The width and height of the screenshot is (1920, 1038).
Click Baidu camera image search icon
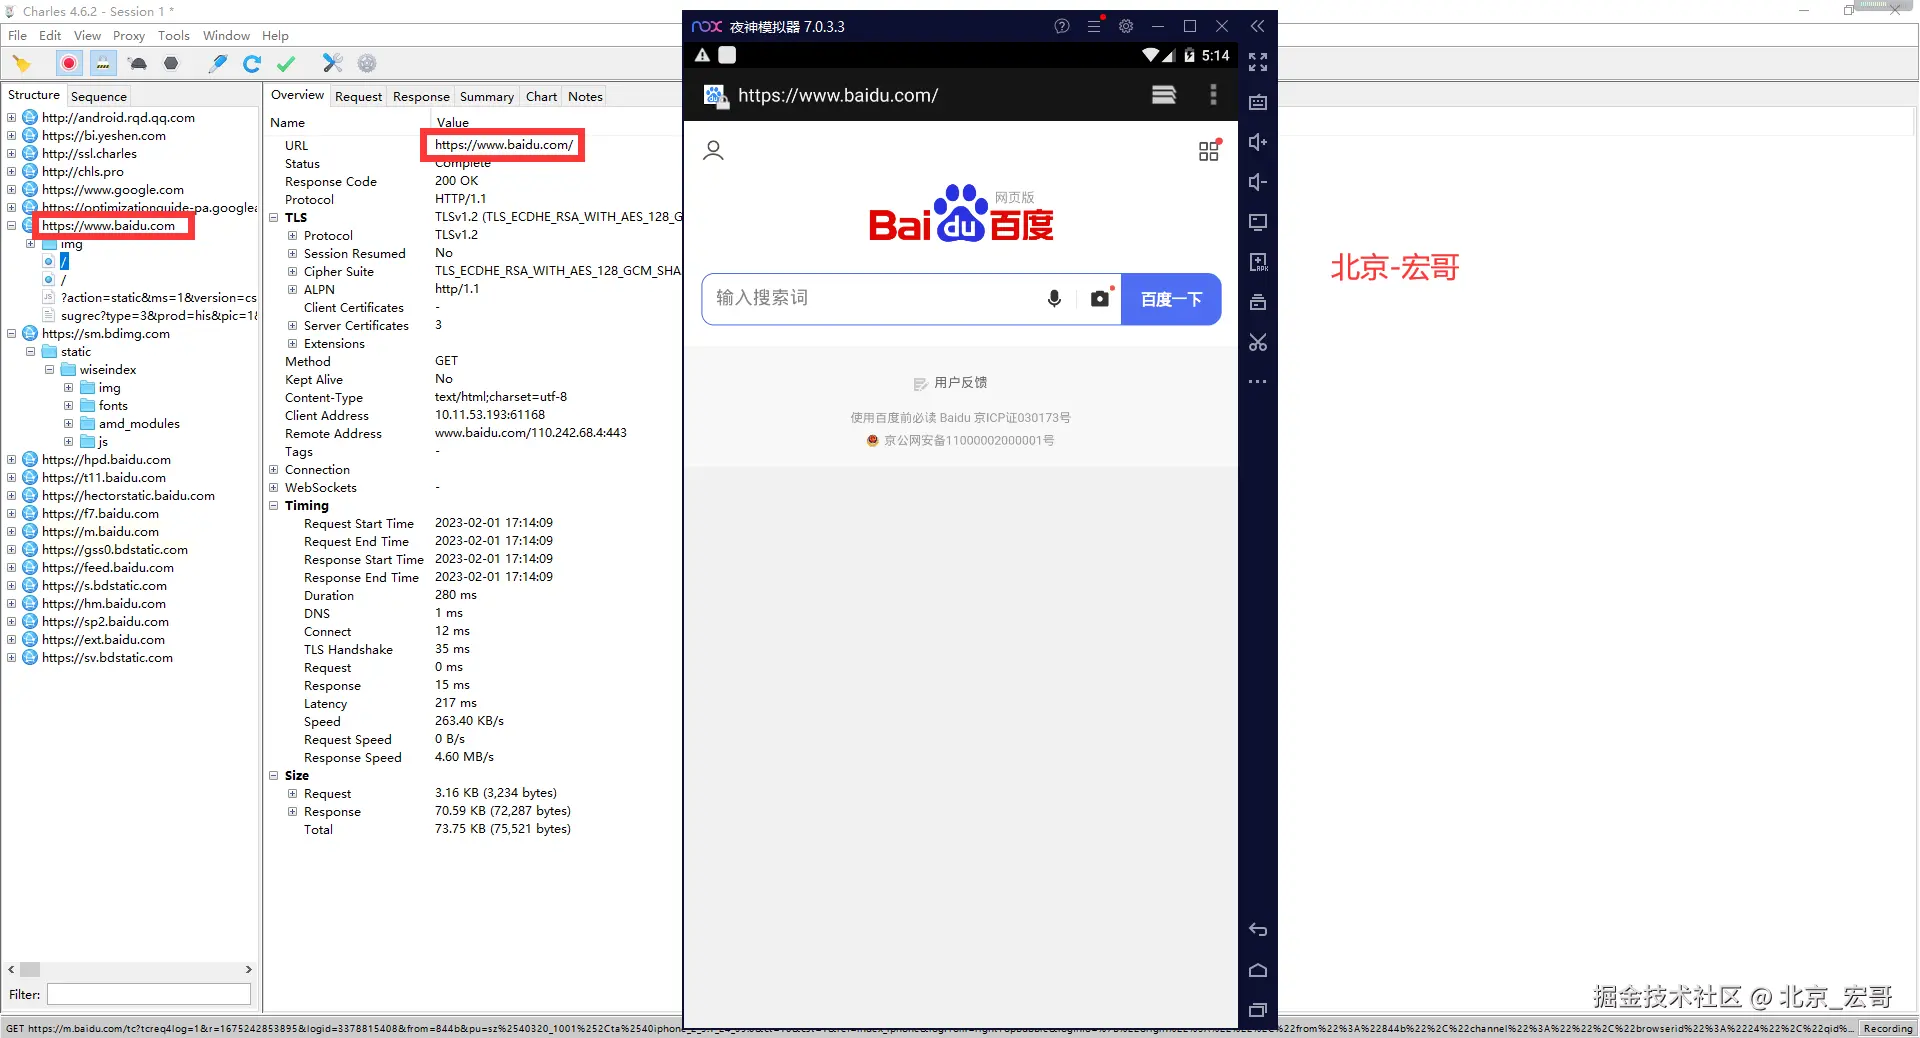coord(1100,298)
